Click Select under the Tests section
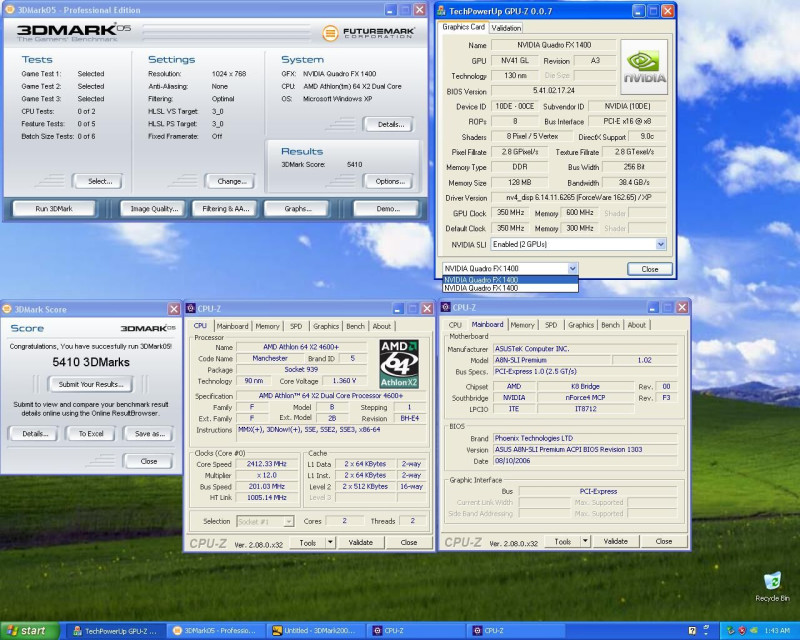This screenshot has width=800, height=640. (99, 181)
